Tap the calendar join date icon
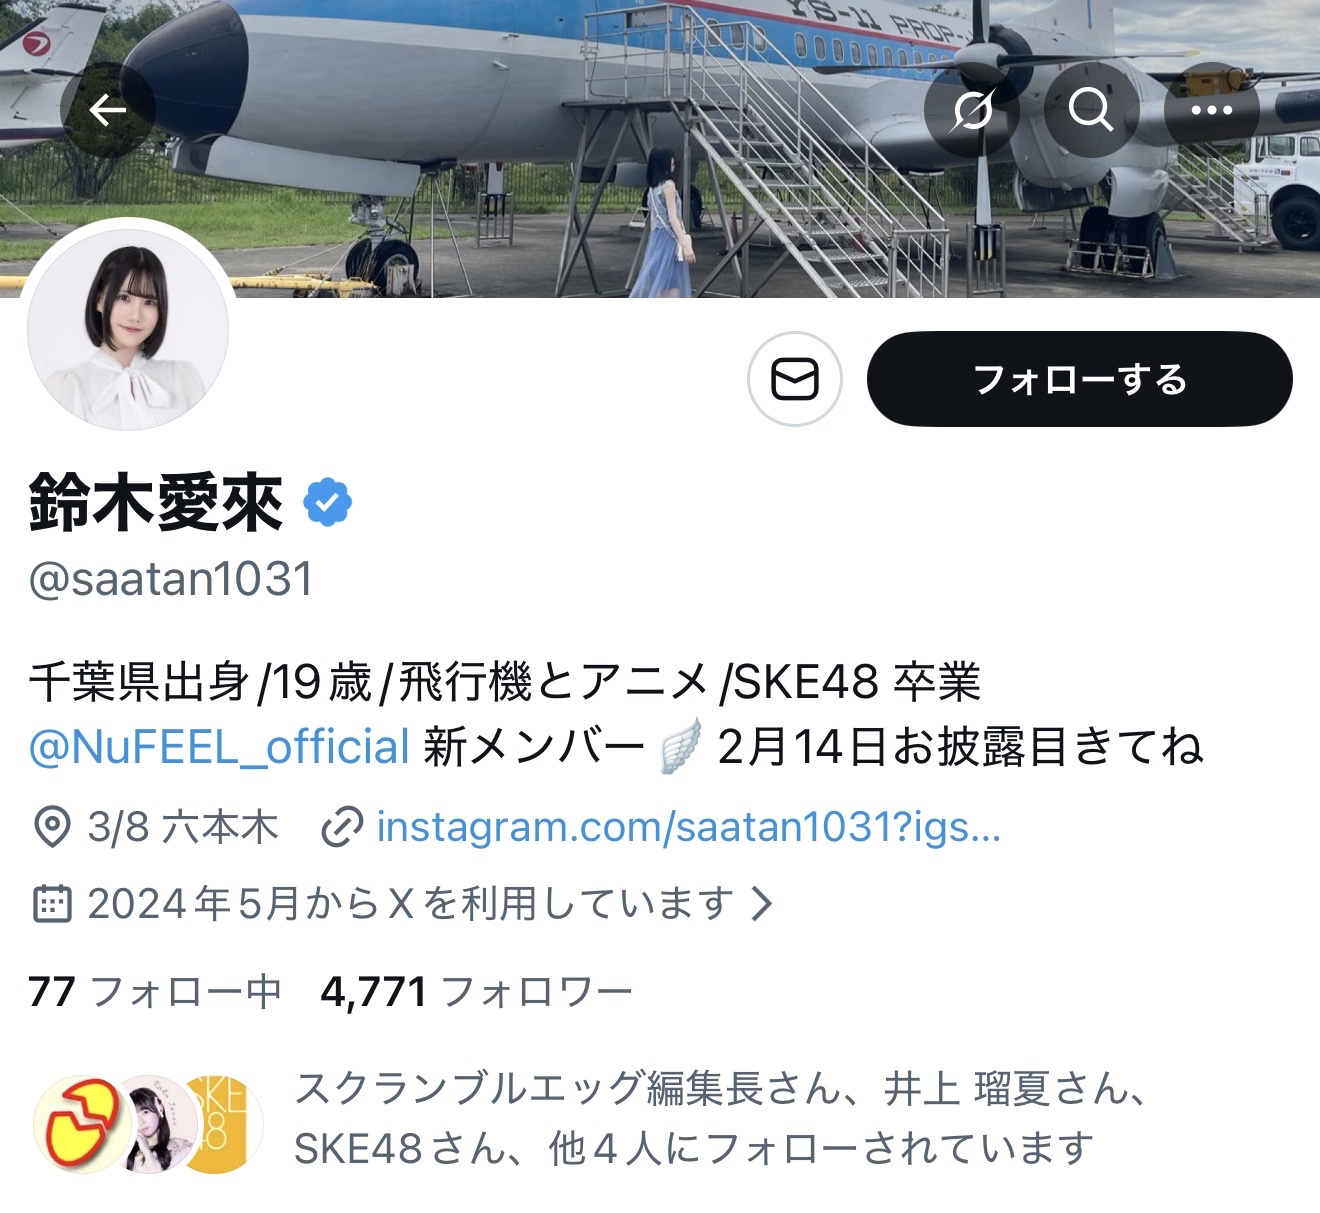The height and width of the screenshot is (1213, 1320). click(51, 904)
